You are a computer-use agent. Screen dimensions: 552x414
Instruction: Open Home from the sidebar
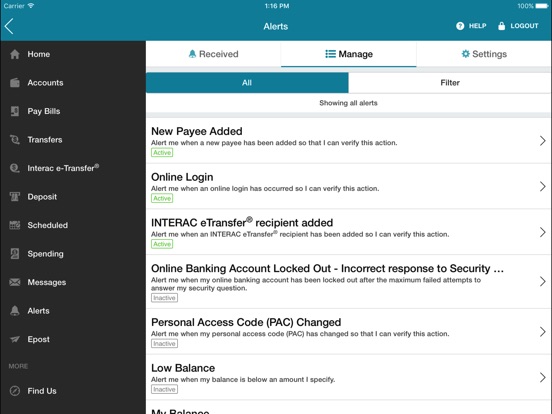pyautogui.click(x=73, y=54)
